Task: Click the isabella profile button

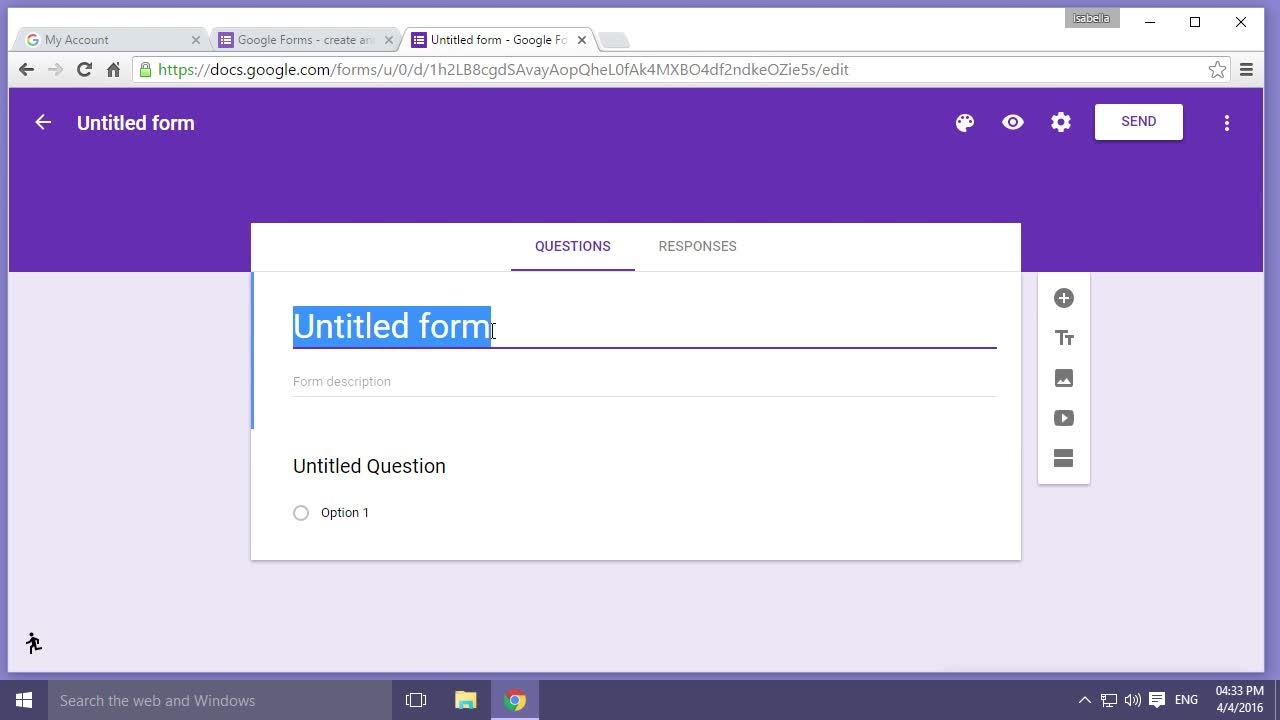Action: click(x=1092, y=18)
